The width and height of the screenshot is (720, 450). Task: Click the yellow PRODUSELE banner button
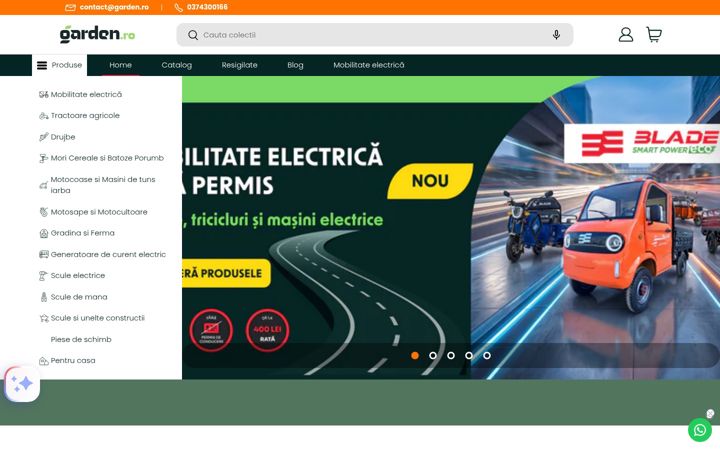[226, 273]
